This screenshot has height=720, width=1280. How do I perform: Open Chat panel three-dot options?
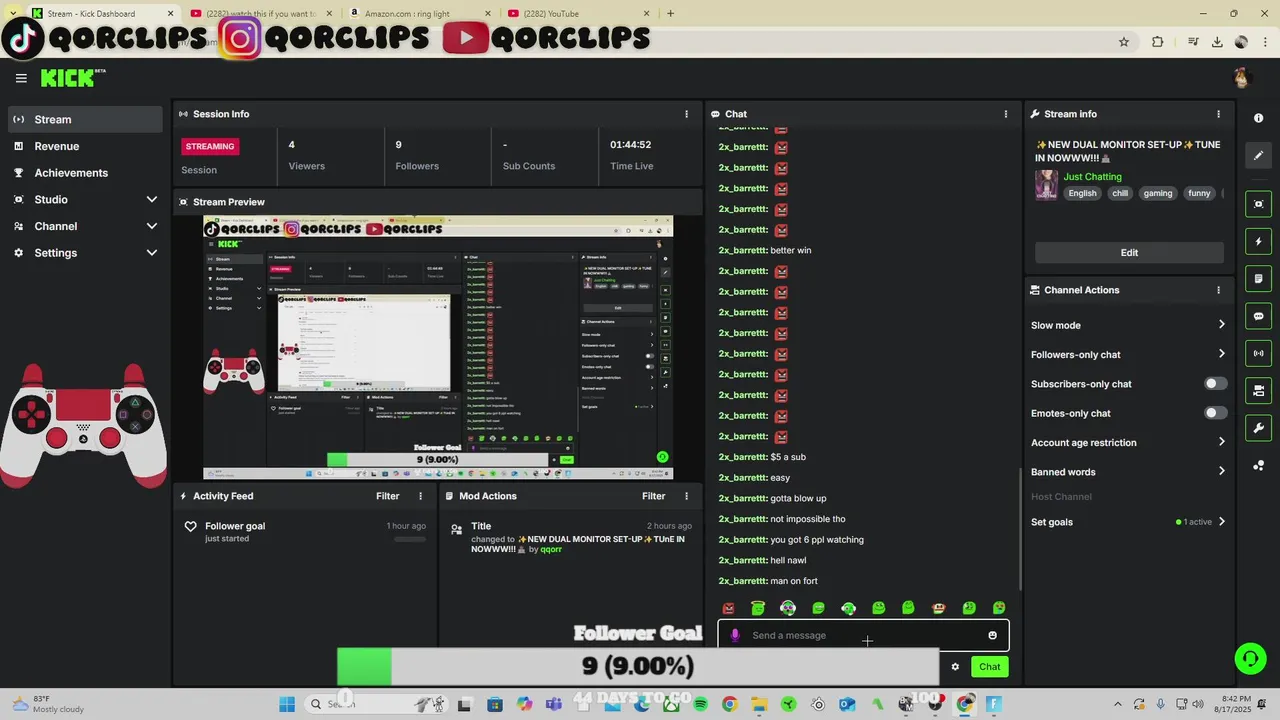(x=1006, y=114)
